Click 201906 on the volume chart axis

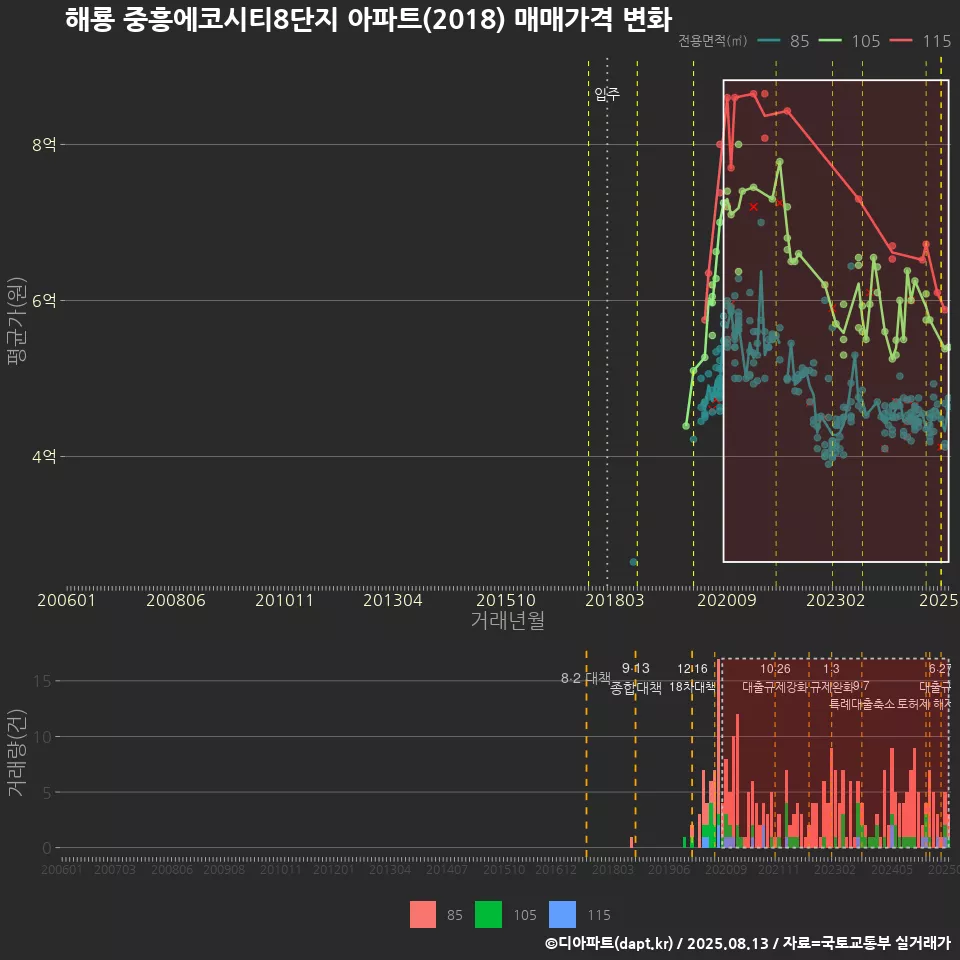tap(669, 869)
